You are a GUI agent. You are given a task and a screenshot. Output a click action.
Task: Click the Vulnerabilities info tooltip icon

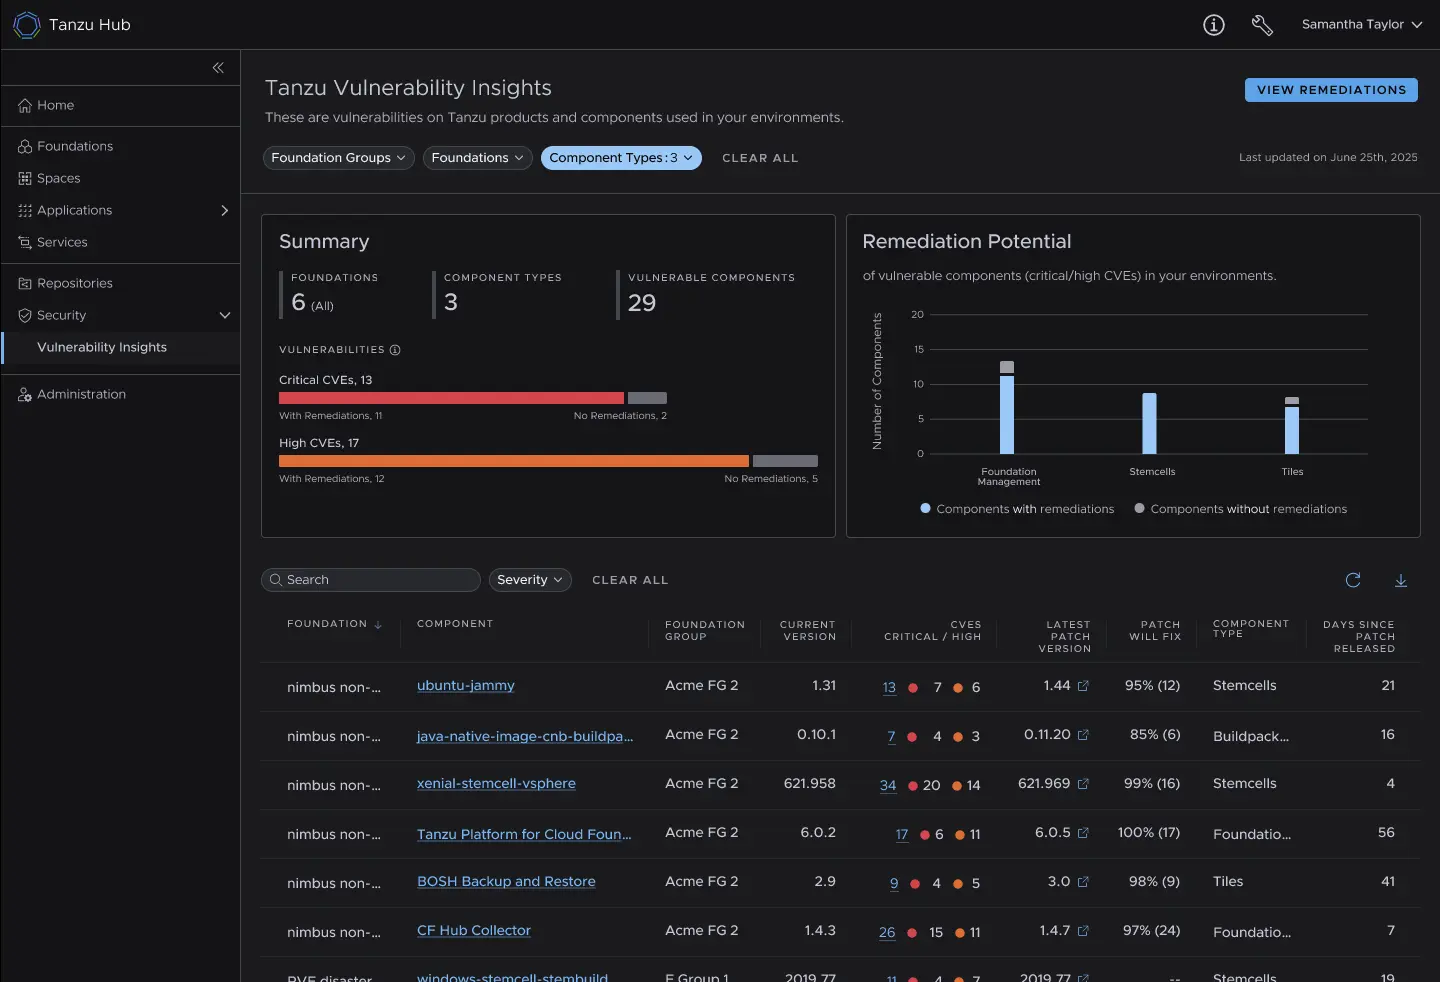[395, 350]
